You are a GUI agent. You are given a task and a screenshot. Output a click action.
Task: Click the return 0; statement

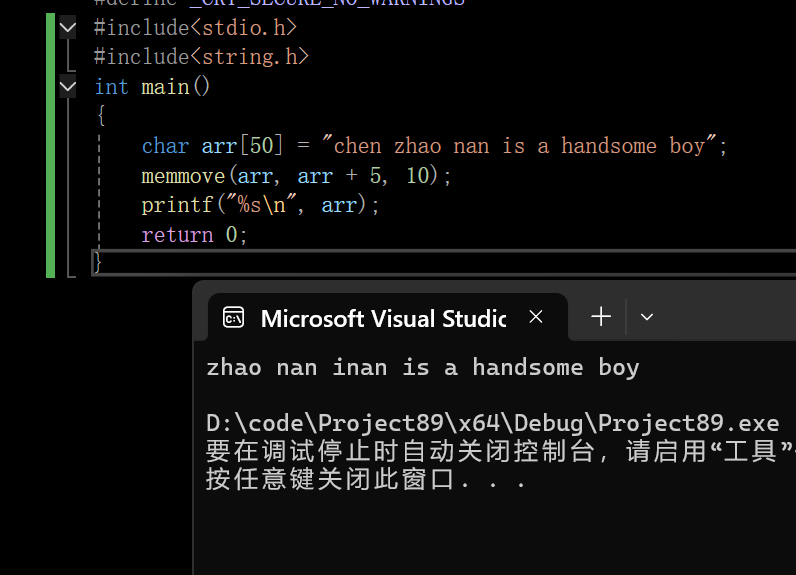pos(194,234)
